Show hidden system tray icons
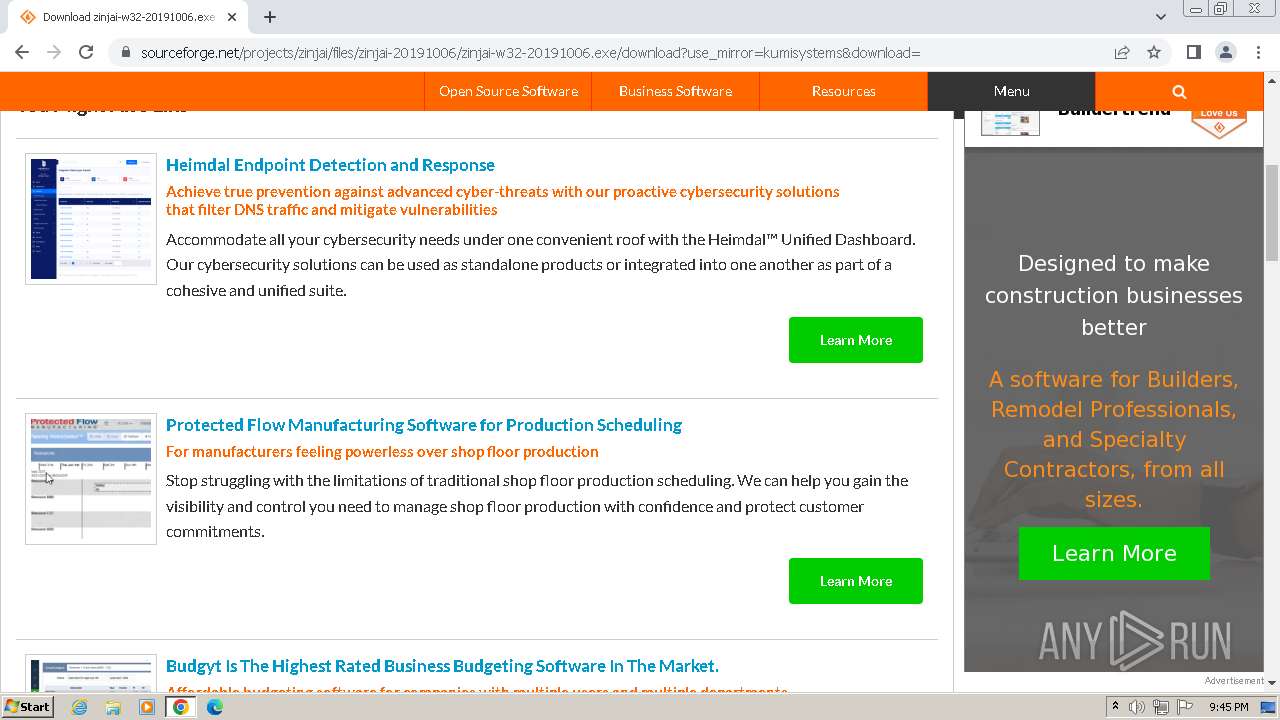Screen dimensions: 1280x720 tap(1115, 707)
